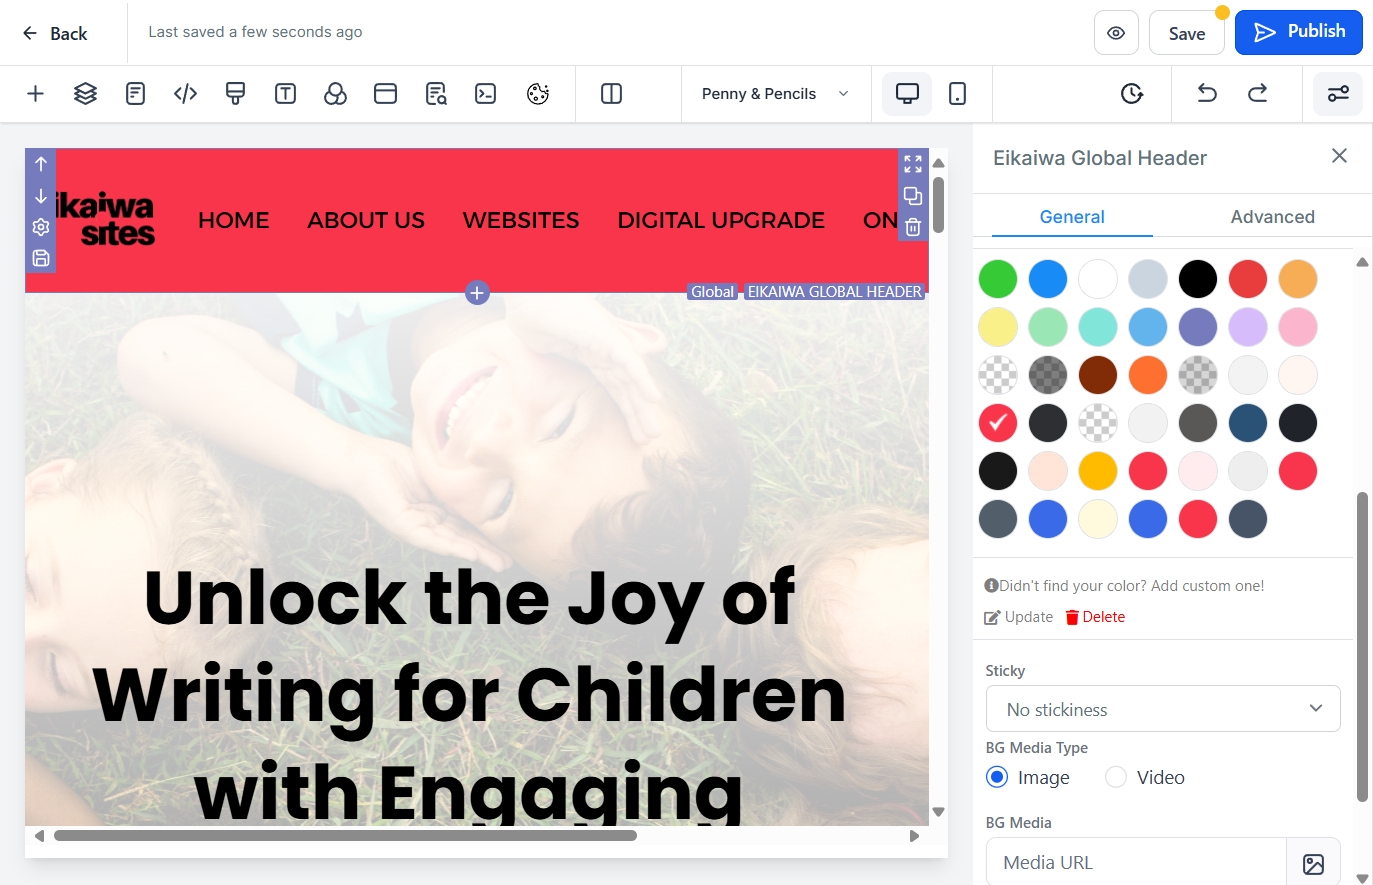This screenshot has width=1373, height=885.
Task: Click the Media URL input field
Action: click(1136, 862)
